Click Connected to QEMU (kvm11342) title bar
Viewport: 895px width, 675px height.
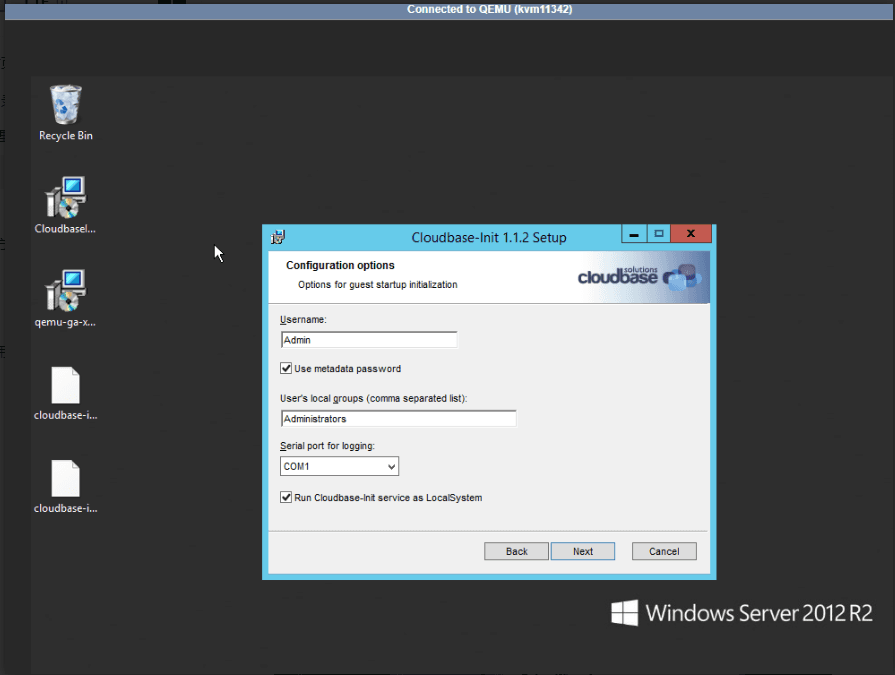tap(449, 10)
